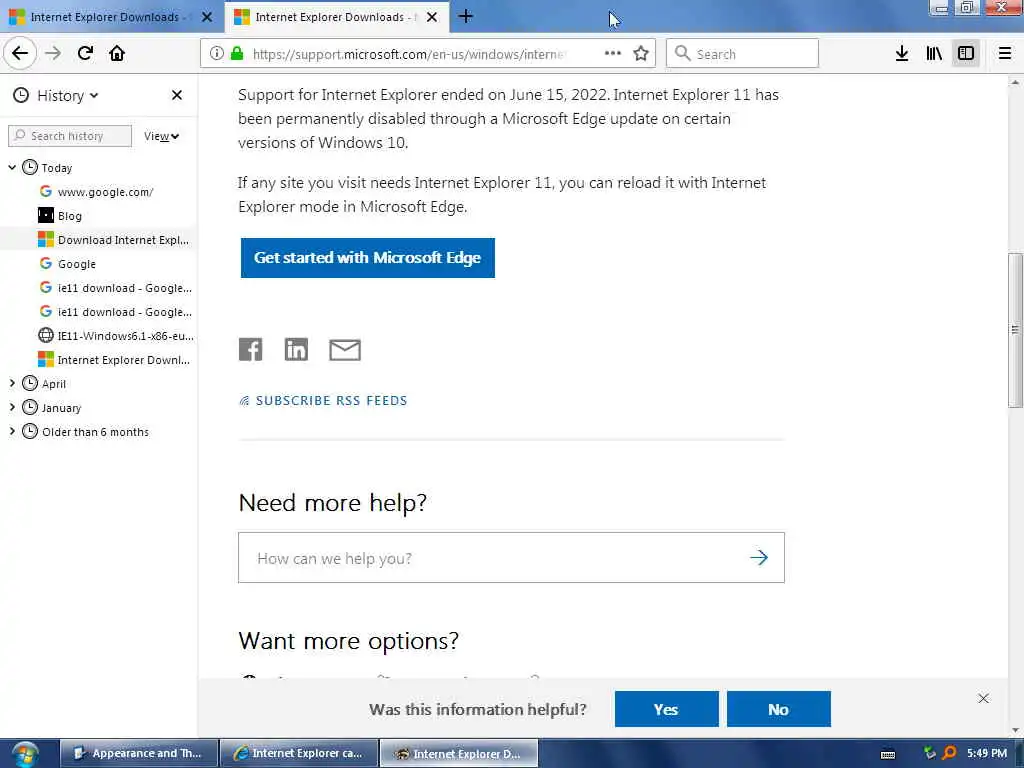Click the Search history field
Image resolution: width=1024 pixels, height=768 pixels.
point(70,136)
